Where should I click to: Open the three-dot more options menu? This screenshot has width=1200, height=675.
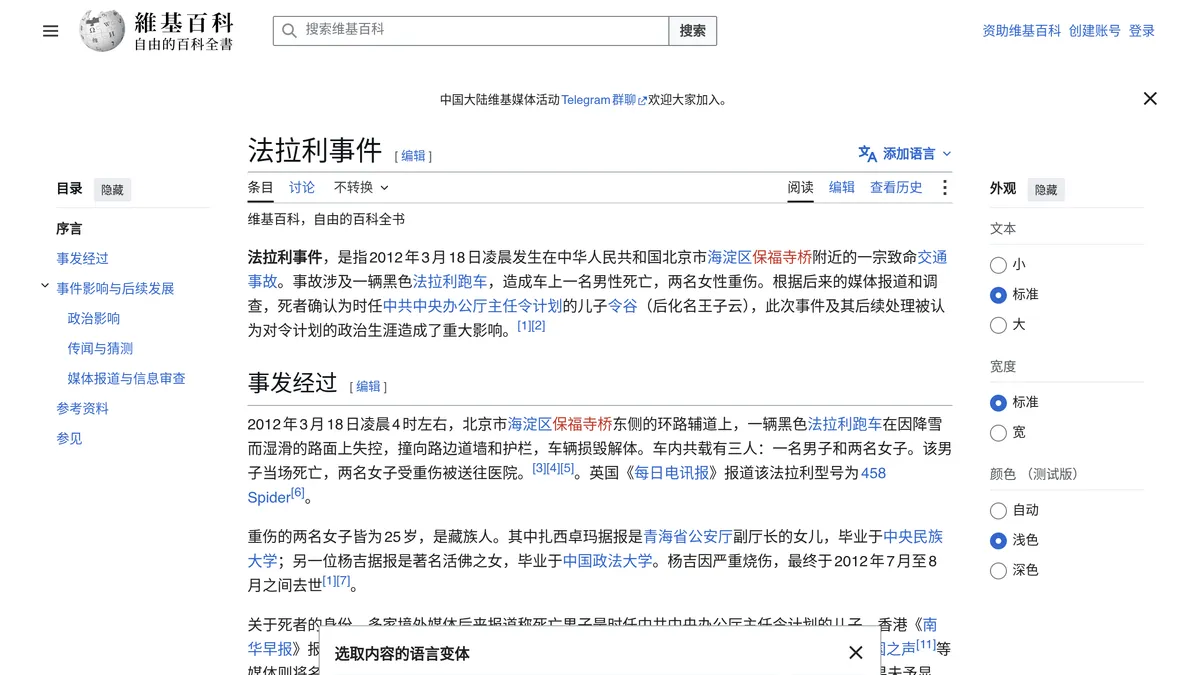(x=944, y=188)
